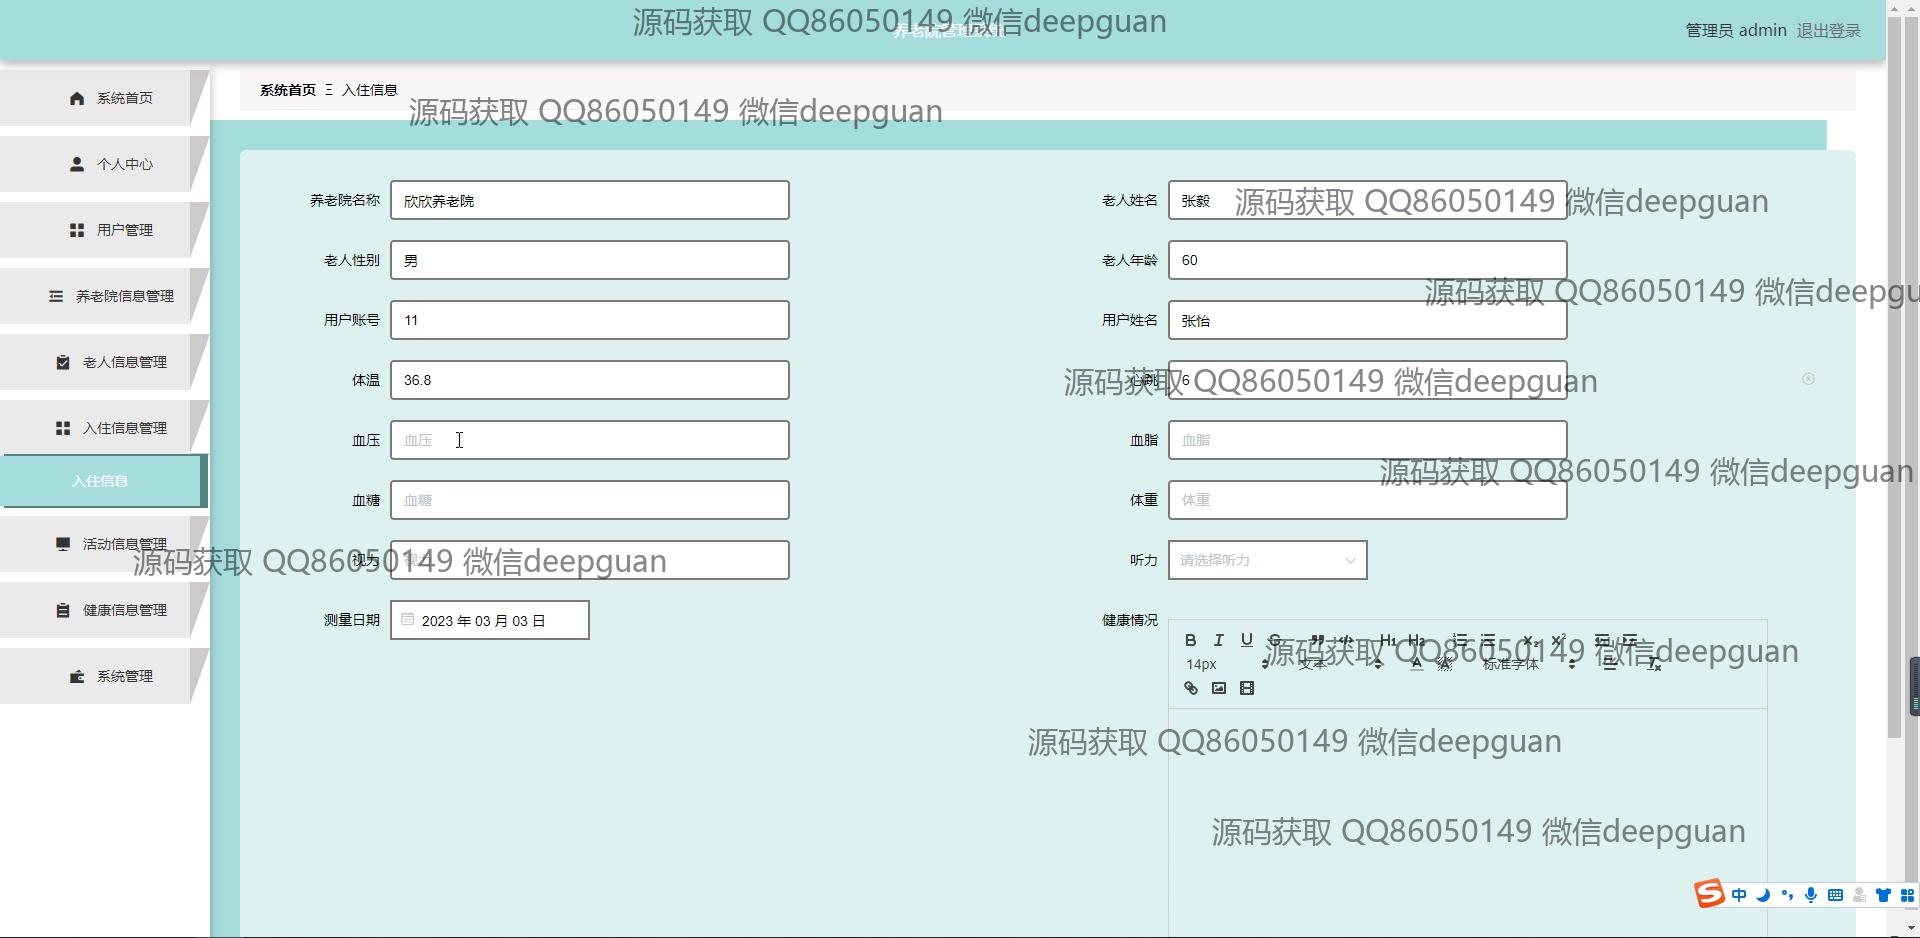The width and height of the screenshot is (1920, 938).
Task: Open the text alignment options
Action: 1610,664
